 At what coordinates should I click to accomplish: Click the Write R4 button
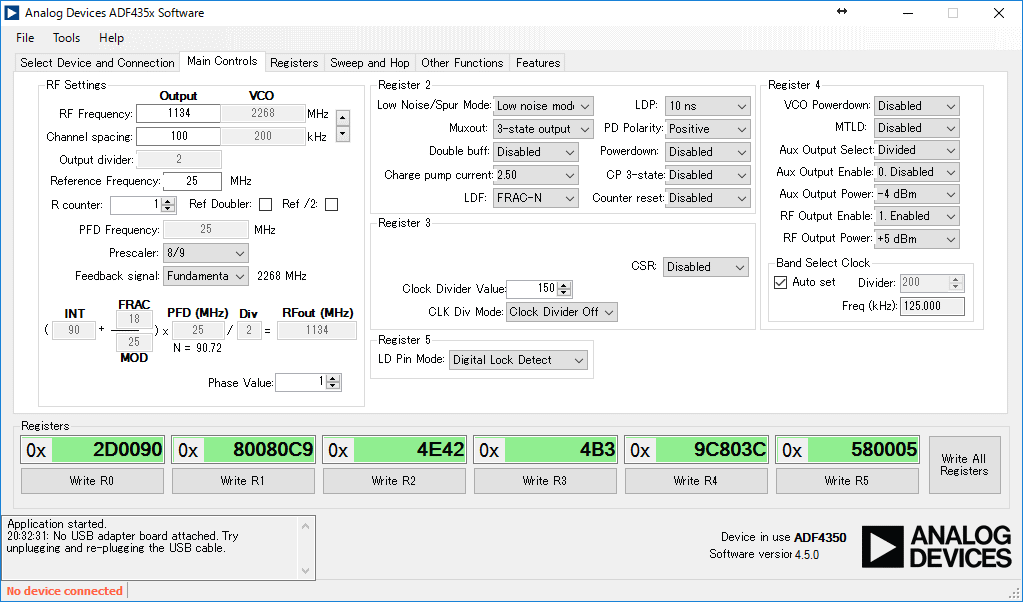click(x=696, y=481)
